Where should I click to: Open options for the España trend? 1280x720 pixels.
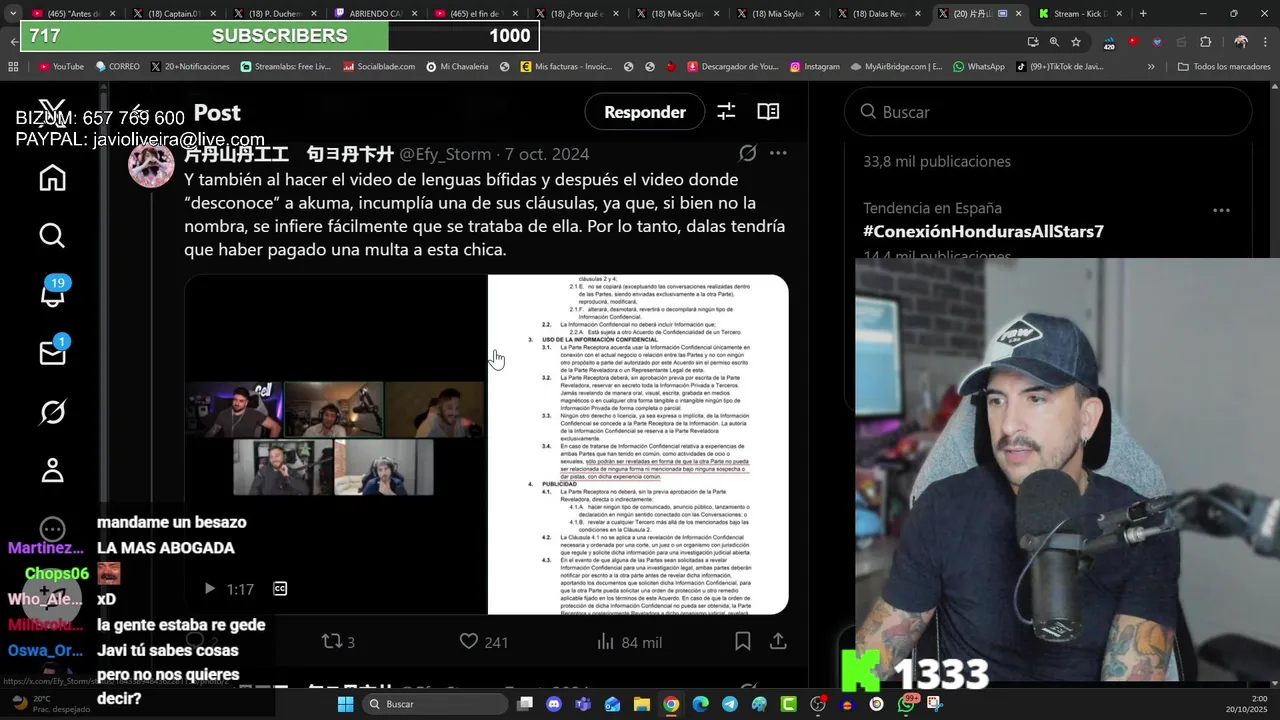[x=1221, y=210]
